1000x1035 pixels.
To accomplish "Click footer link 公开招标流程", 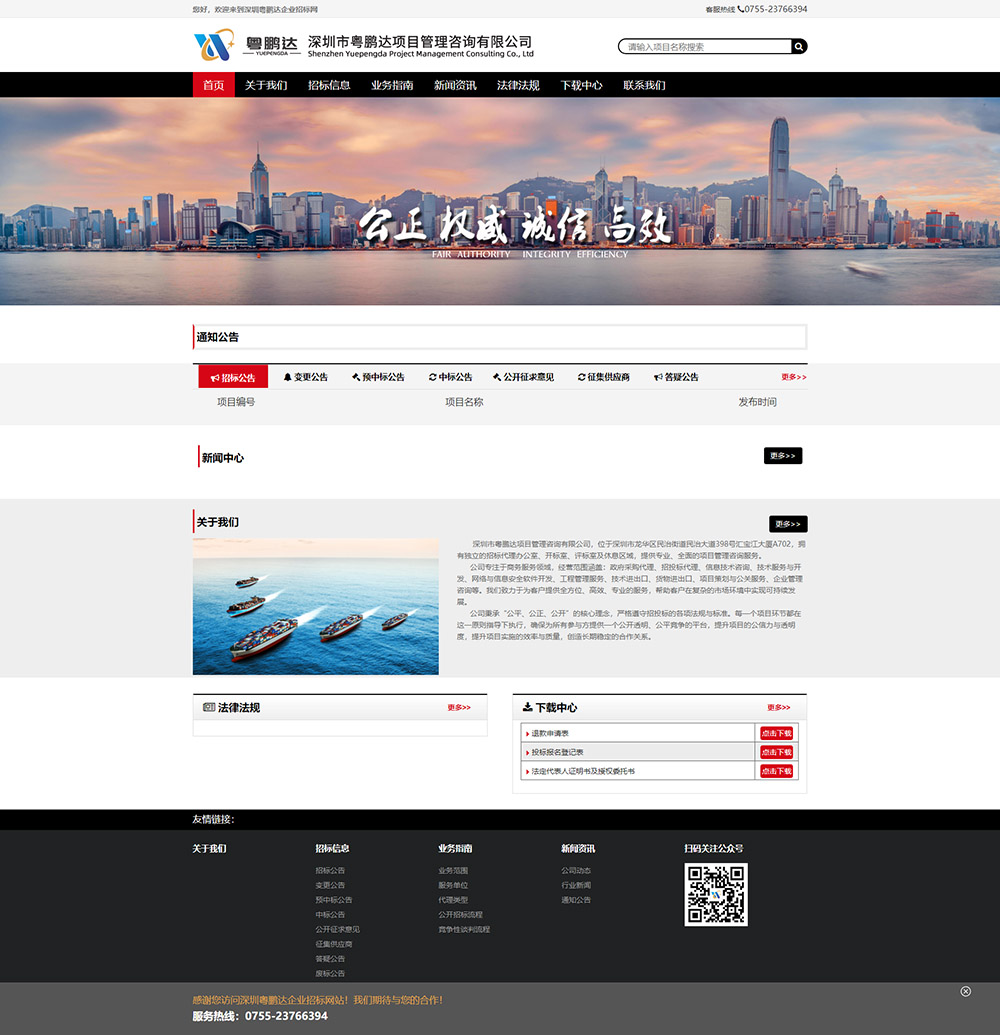I will point(460,914).
